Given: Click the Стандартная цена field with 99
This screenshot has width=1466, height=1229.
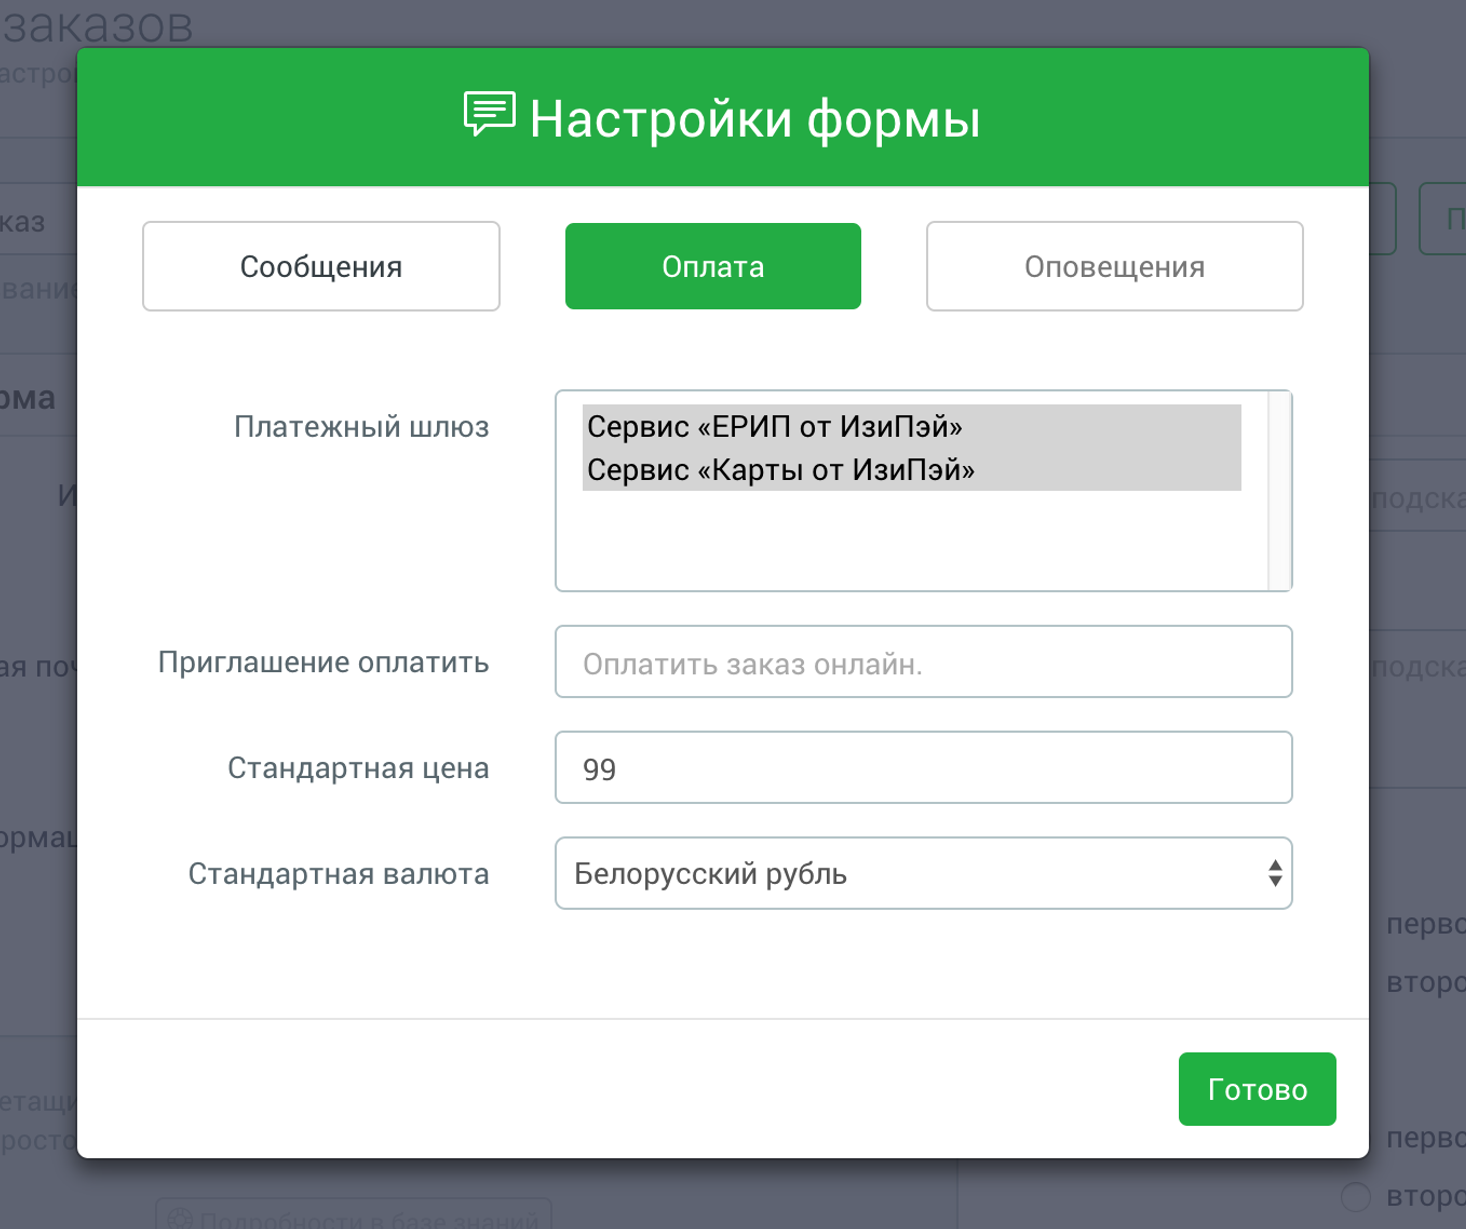Looking at the screenshot, I should click(924, 768).
